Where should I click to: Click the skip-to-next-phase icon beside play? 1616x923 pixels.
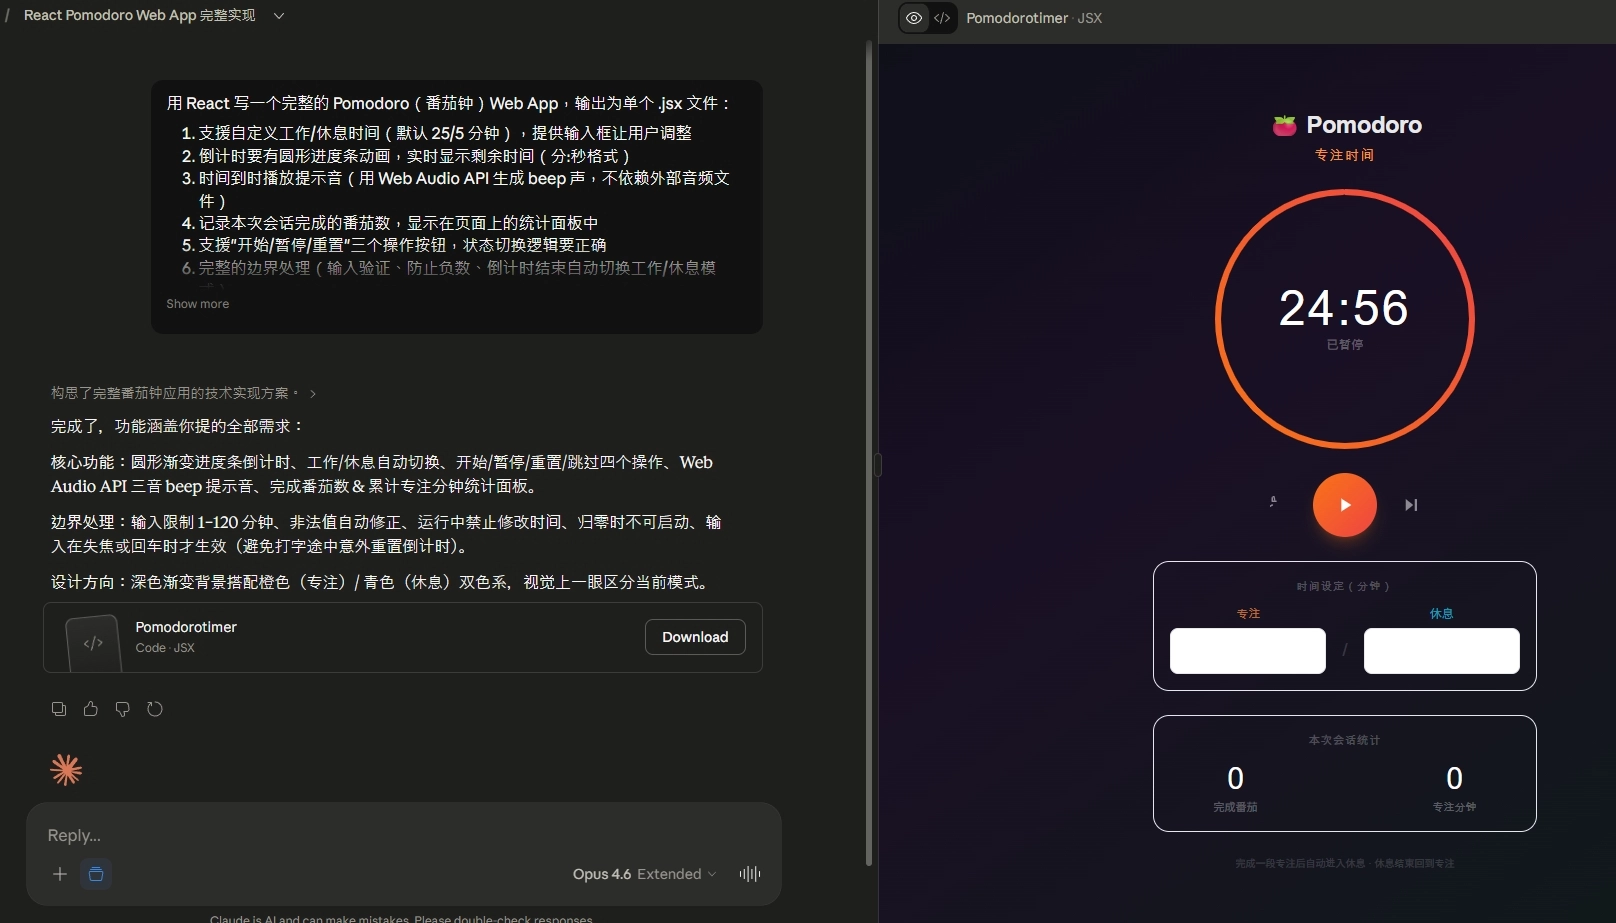tap(1411, 505)
